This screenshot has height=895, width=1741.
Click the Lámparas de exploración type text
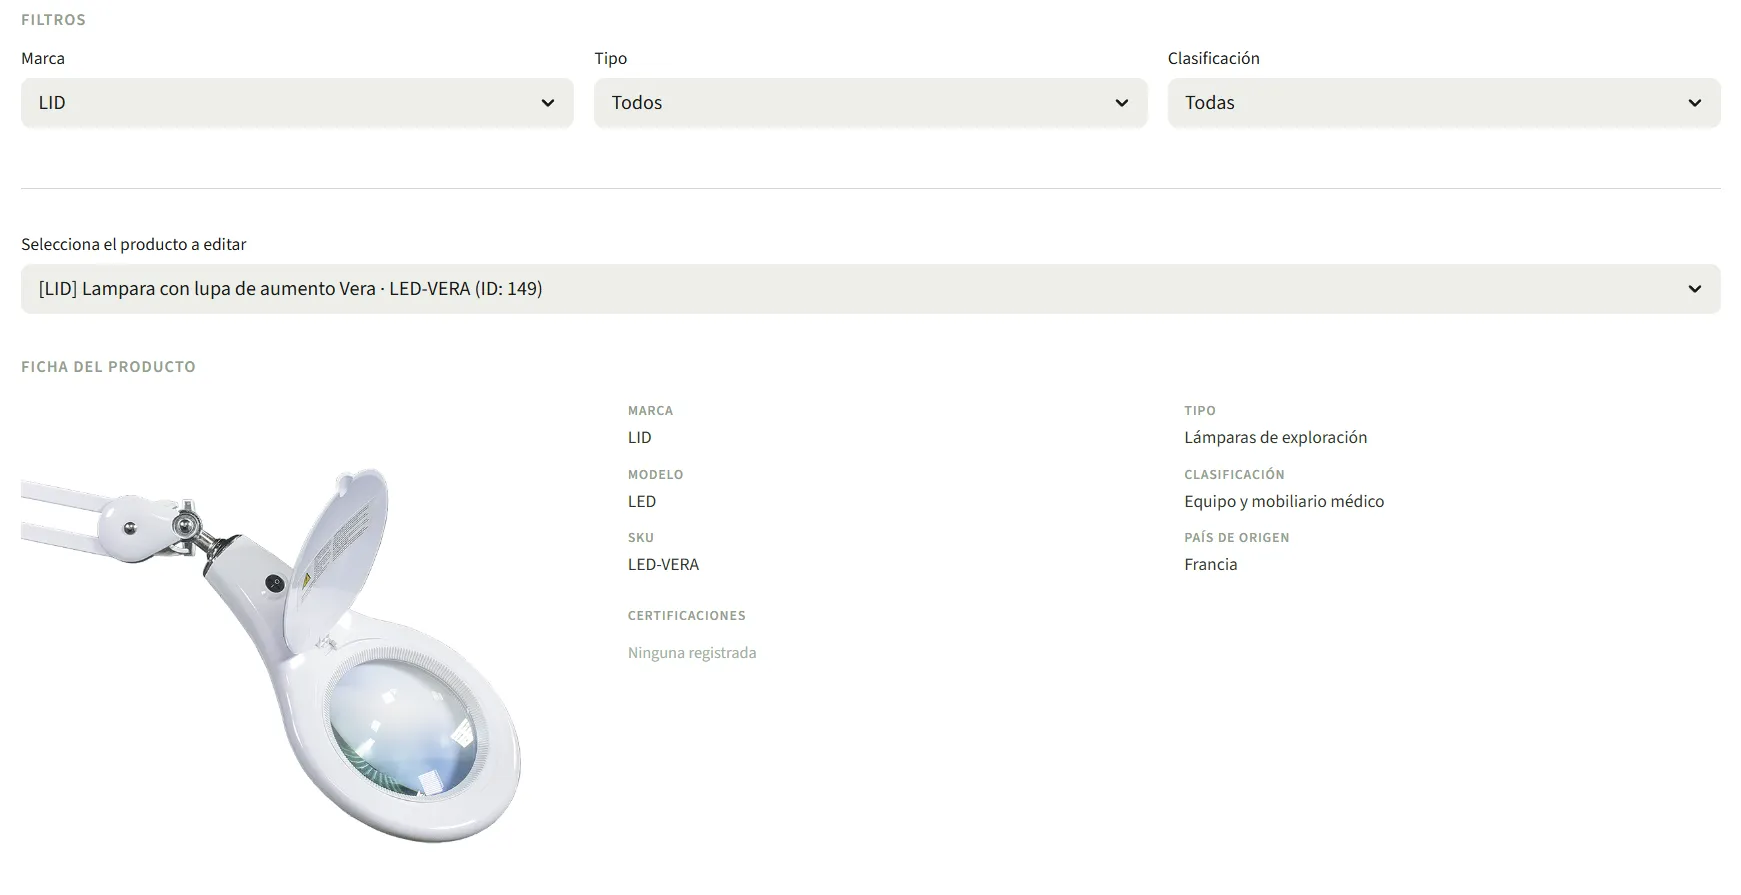1275,438
